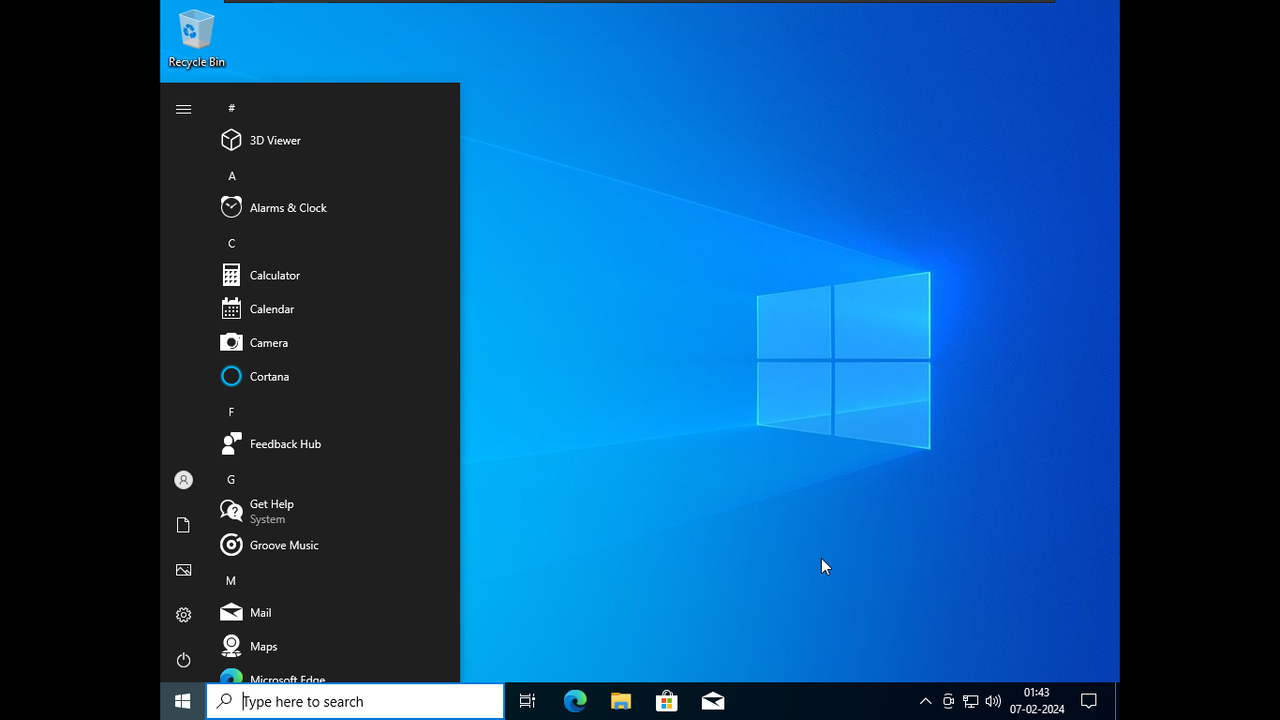
Task: Click the Power button
Action: pyautogui.click(x=183, y=660)
